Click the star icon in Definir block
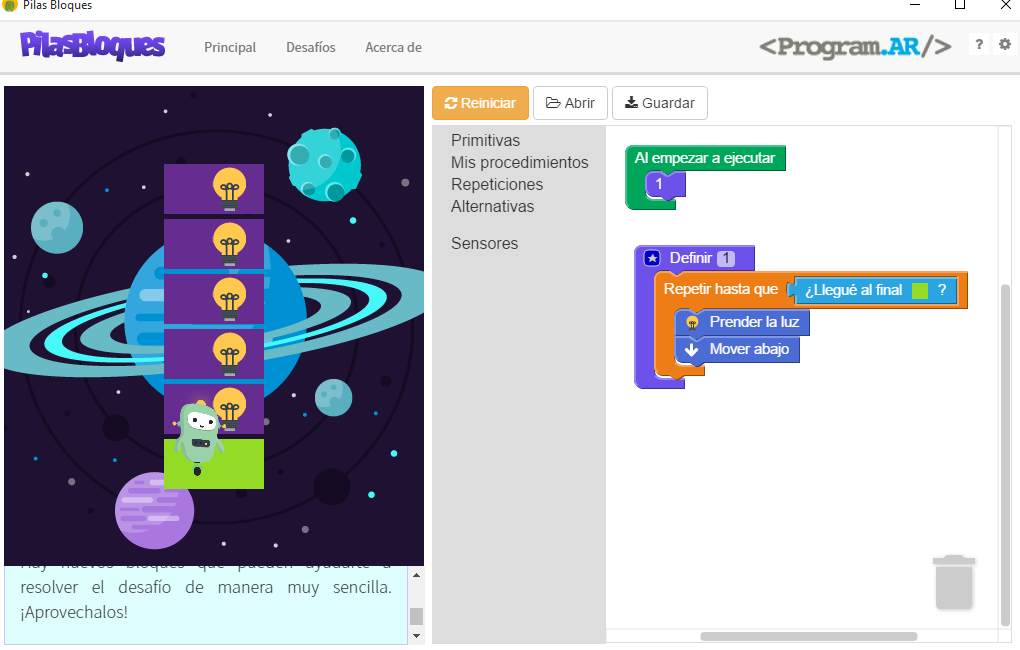This screenshot has width=1020, height=650. 652,258
